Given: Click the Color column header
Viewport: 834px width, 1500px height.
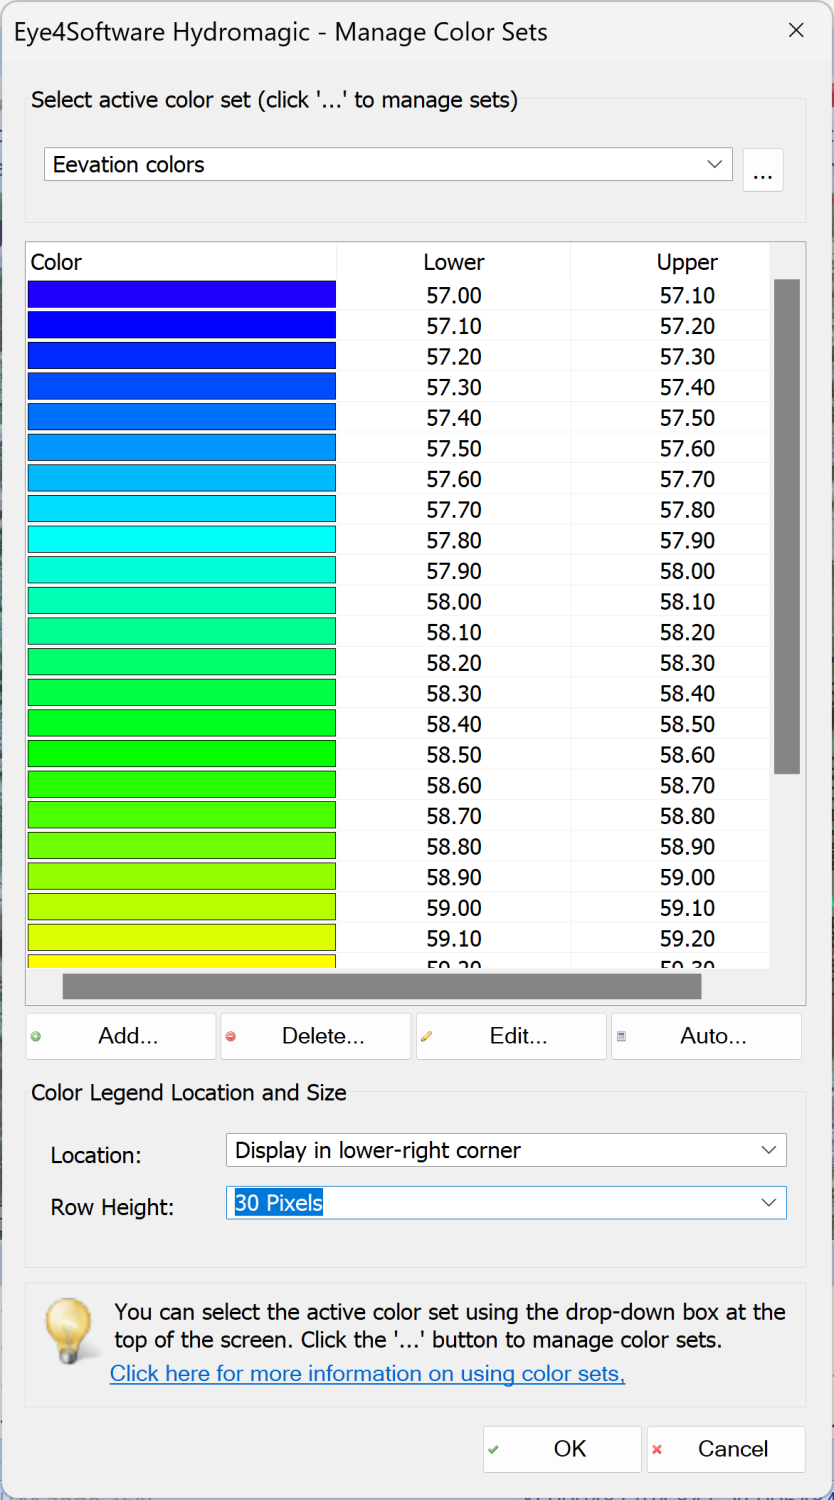Looking at the screenshot, I should point(182,262).
